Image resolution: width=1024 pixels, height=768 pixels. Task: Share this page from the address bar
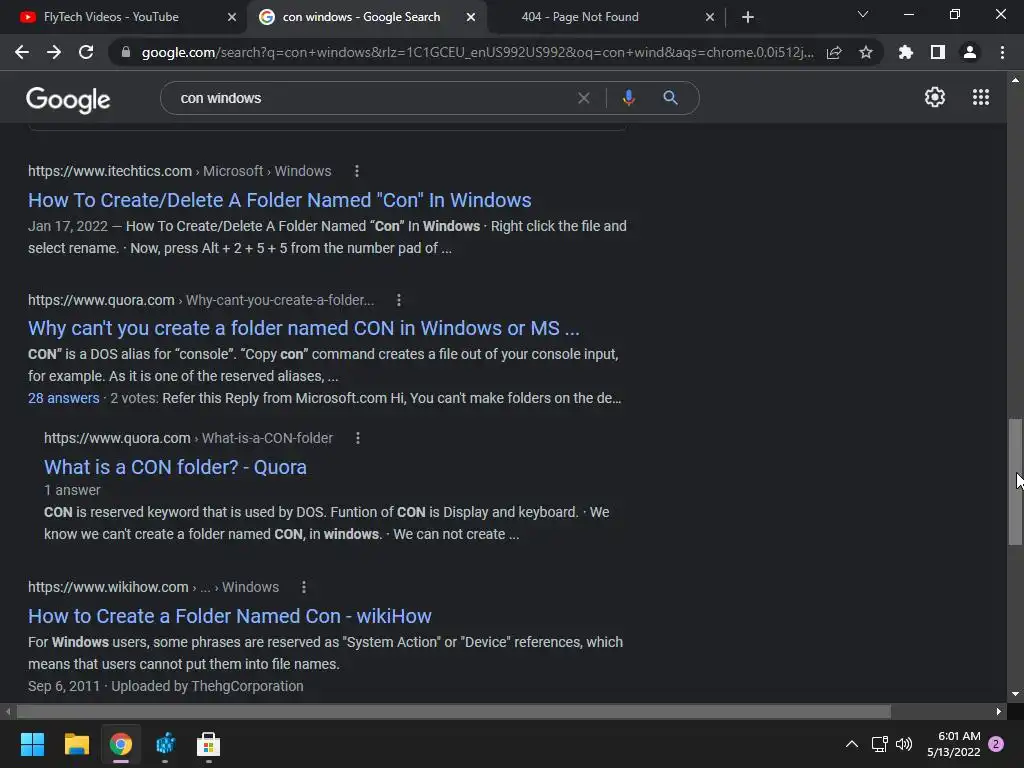834,52
